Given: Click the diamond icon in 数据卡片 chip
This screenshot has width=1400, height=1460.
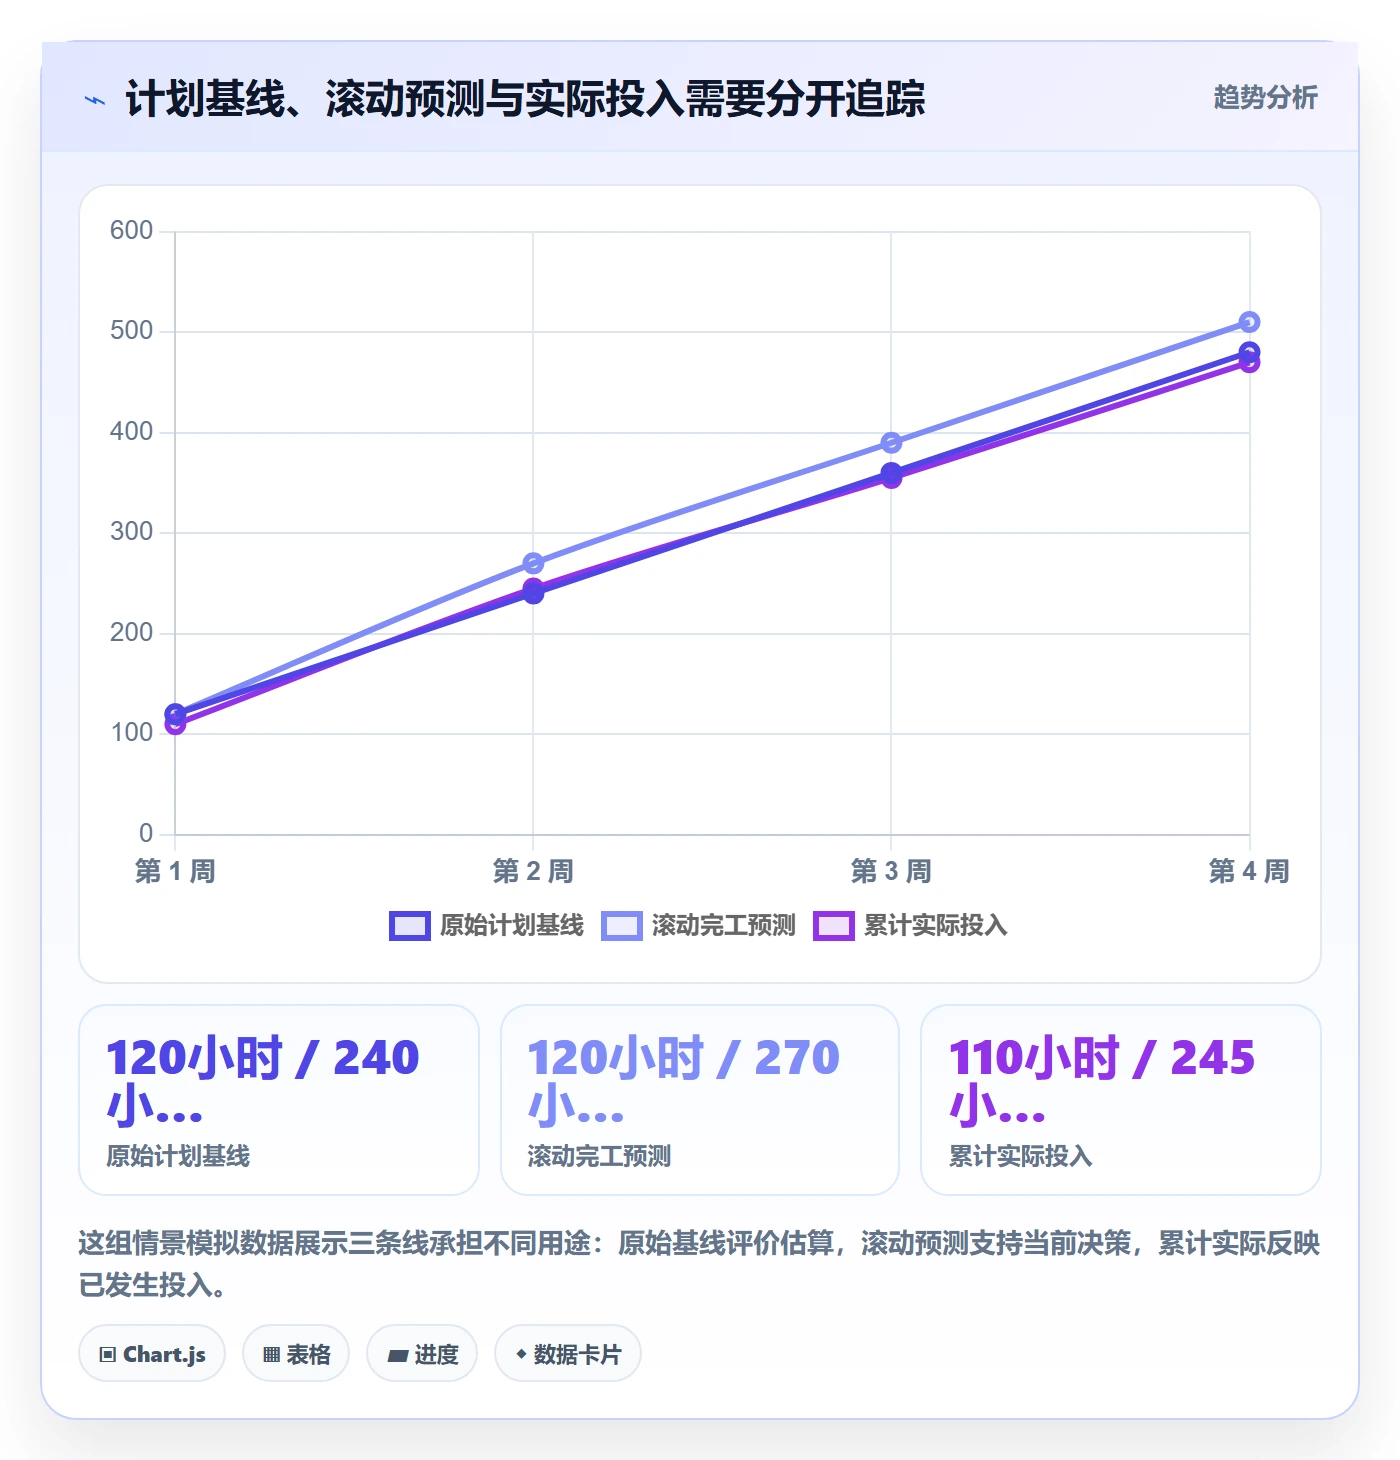Looking at the screenshot, I should point(521,1355).
